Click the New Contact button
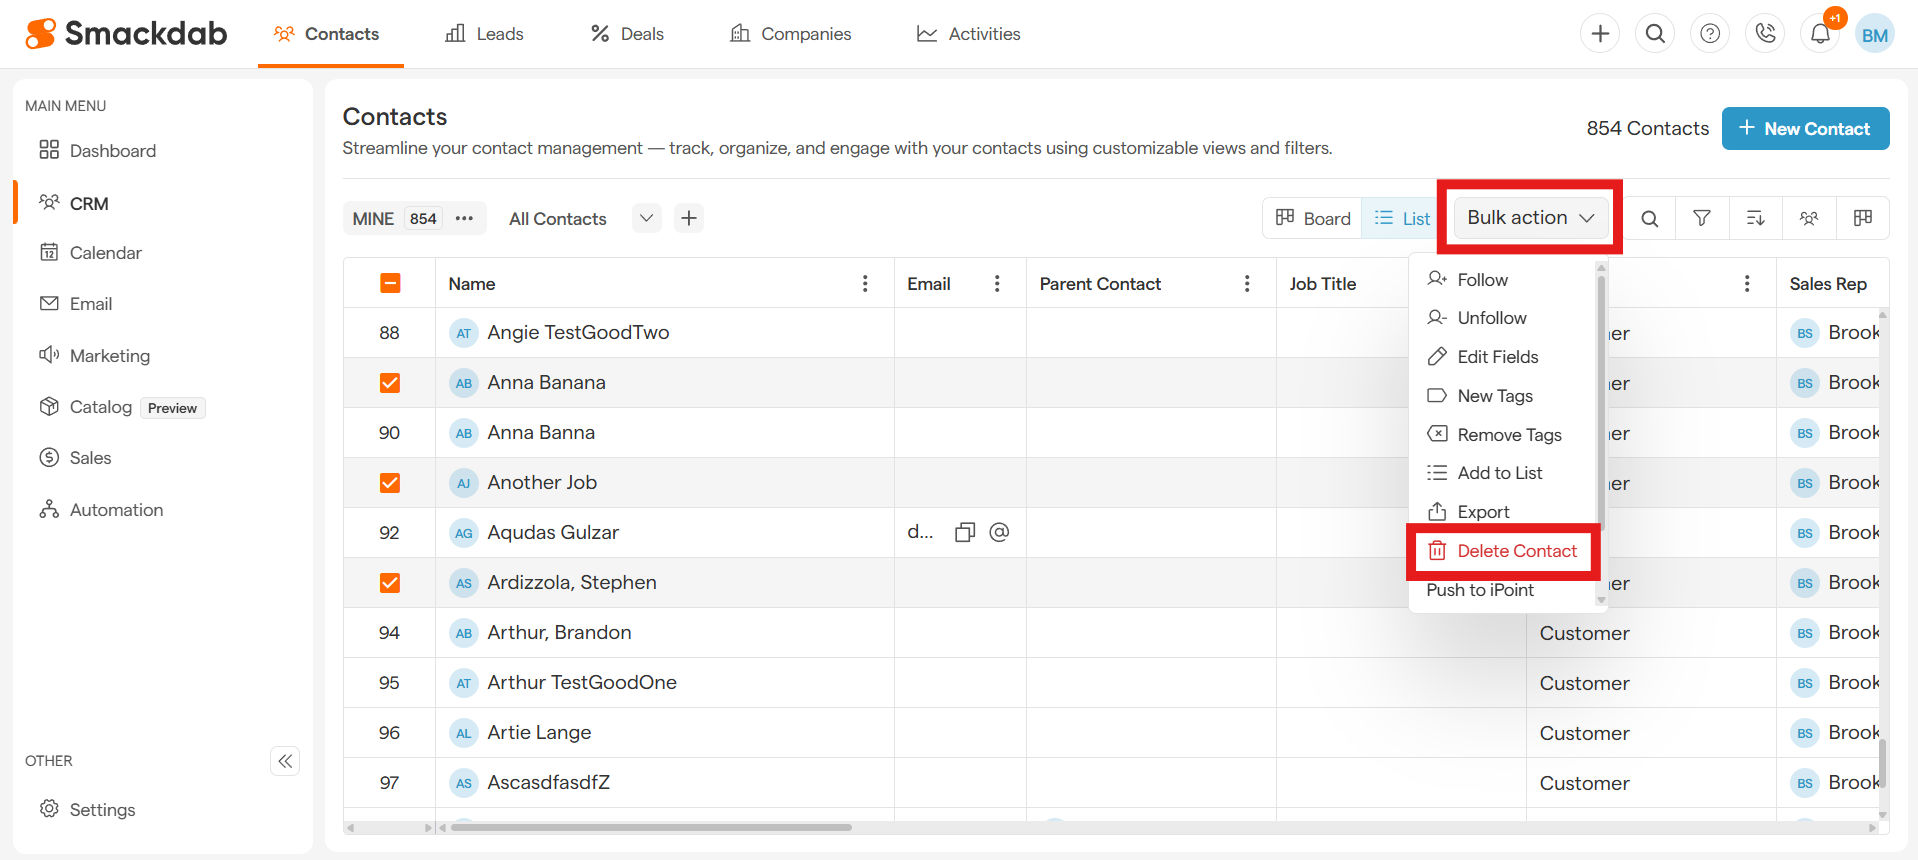The width and height of the screenshot is (1918, 860). point(1805,129)
